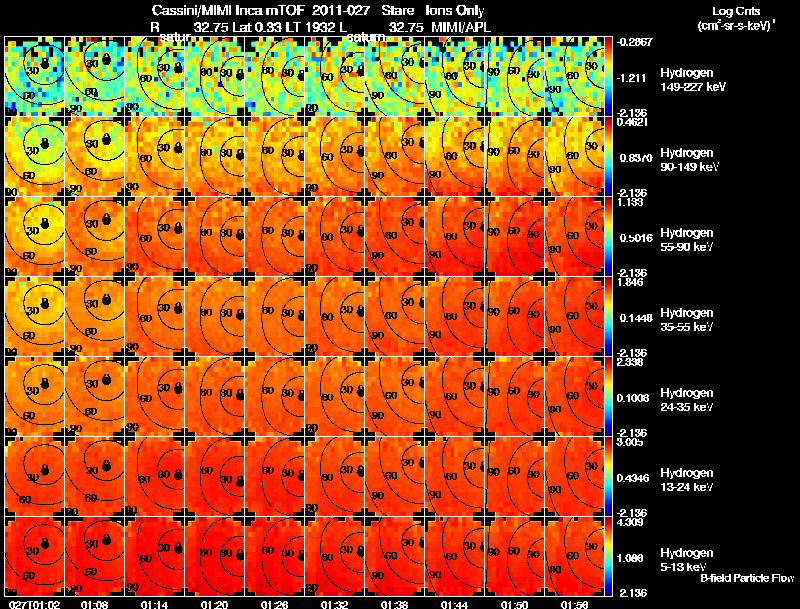Open the 55-90 keV image at 01:50
The height and width of the screenshot is (609, 800).
pos(514,236)
